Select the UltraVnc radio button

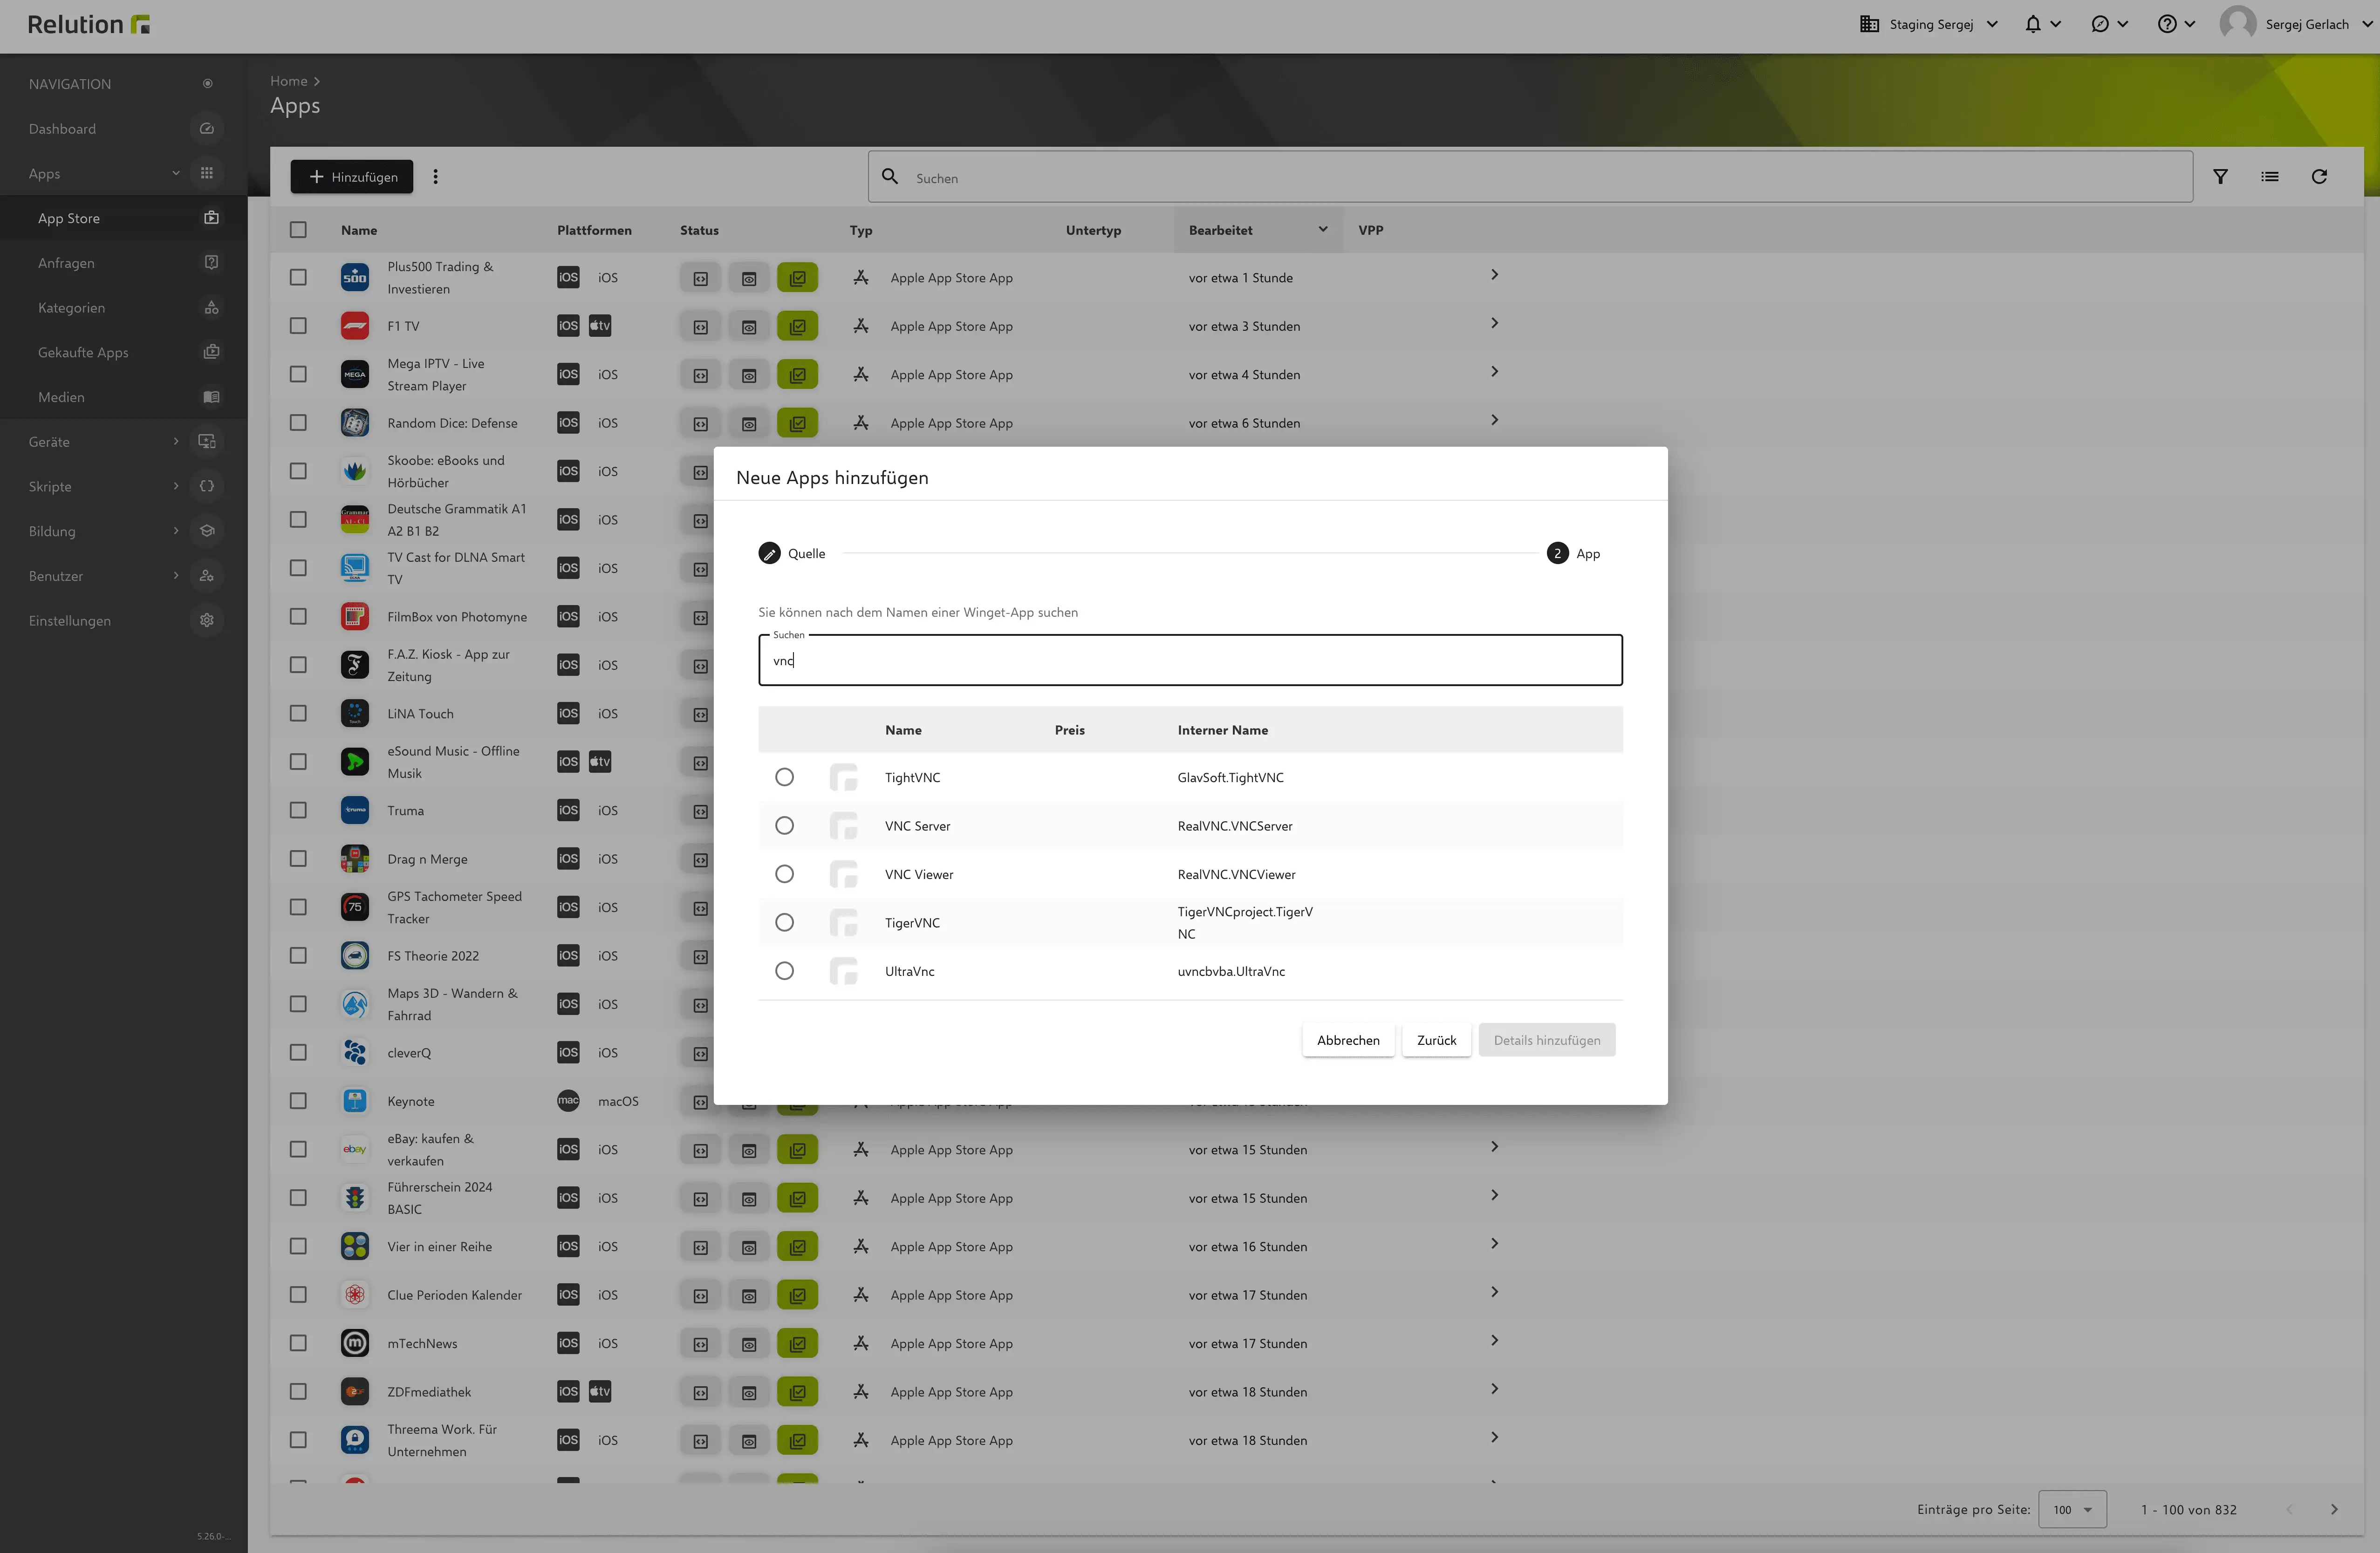pos(784,971)
